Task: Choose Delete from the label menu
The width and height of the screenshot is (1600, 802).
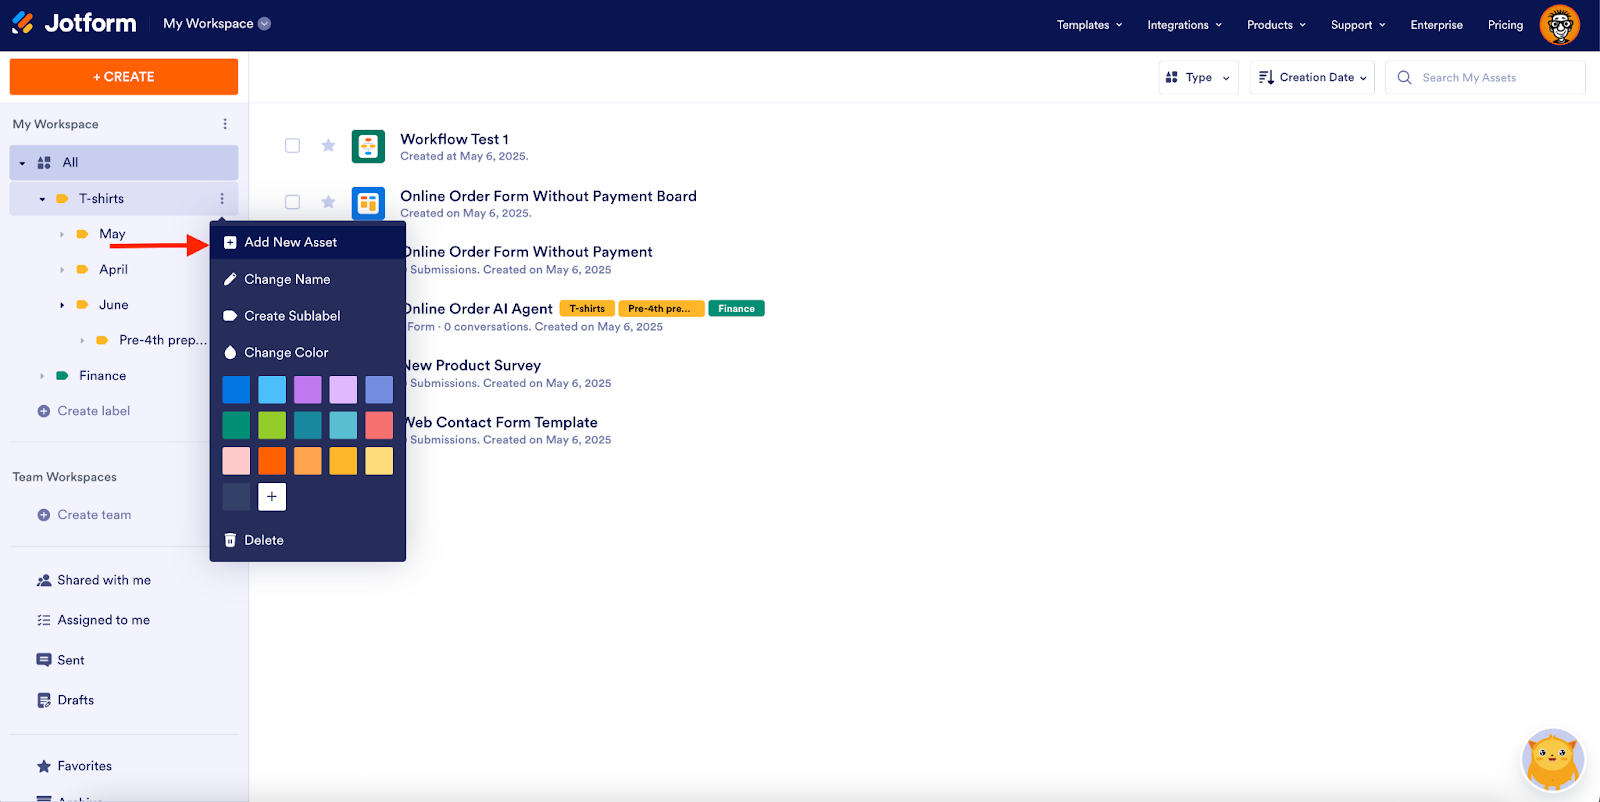Action: (x=308, y=540)
